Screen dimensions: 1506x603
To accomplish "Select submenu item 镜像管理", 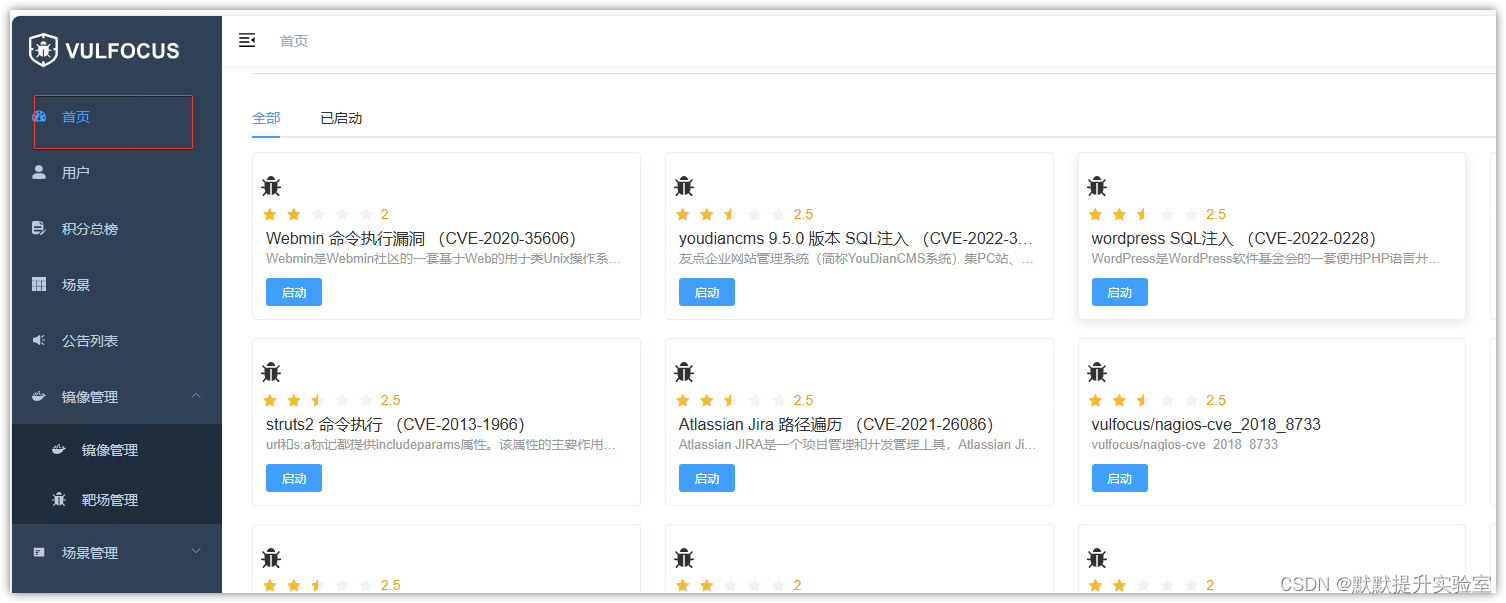I will pos(117,450).
